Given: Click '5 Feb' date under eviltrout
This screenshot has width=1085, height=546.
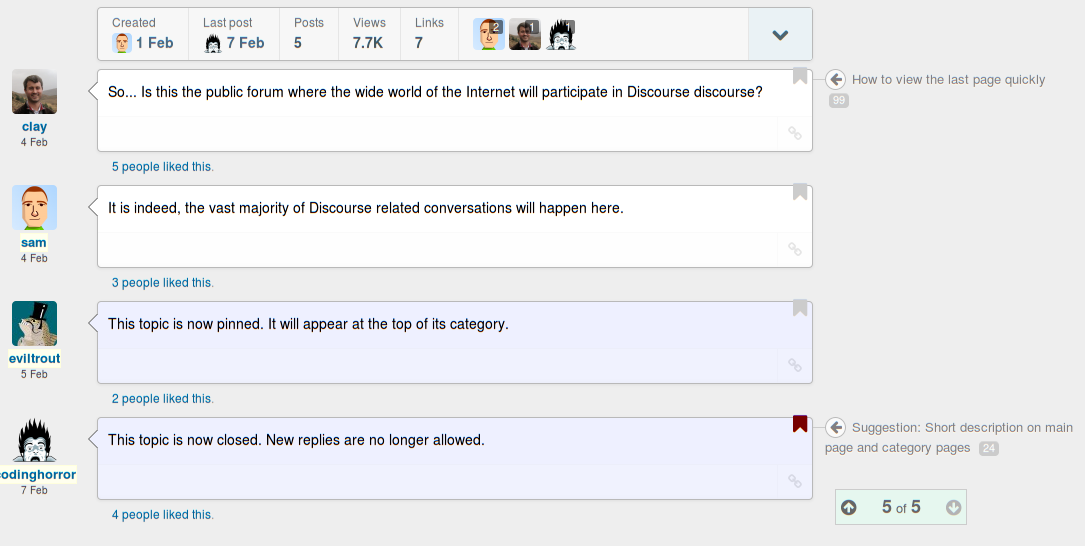Looking at the screenshot, I should pyautogui.click(x=34, y=374).
